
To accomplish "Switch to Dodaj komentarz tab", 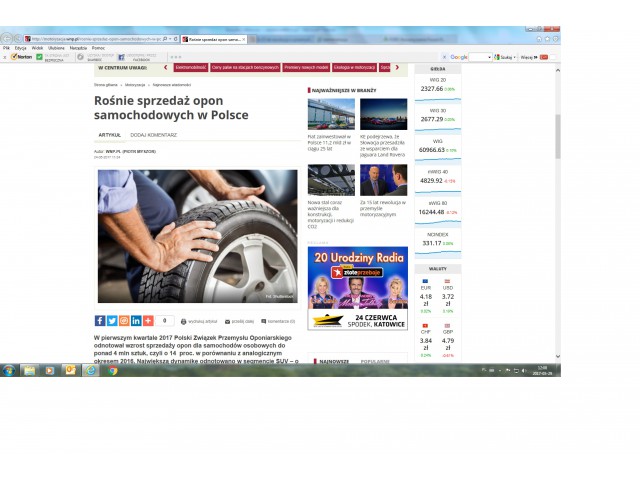I will tap(153, 134).
